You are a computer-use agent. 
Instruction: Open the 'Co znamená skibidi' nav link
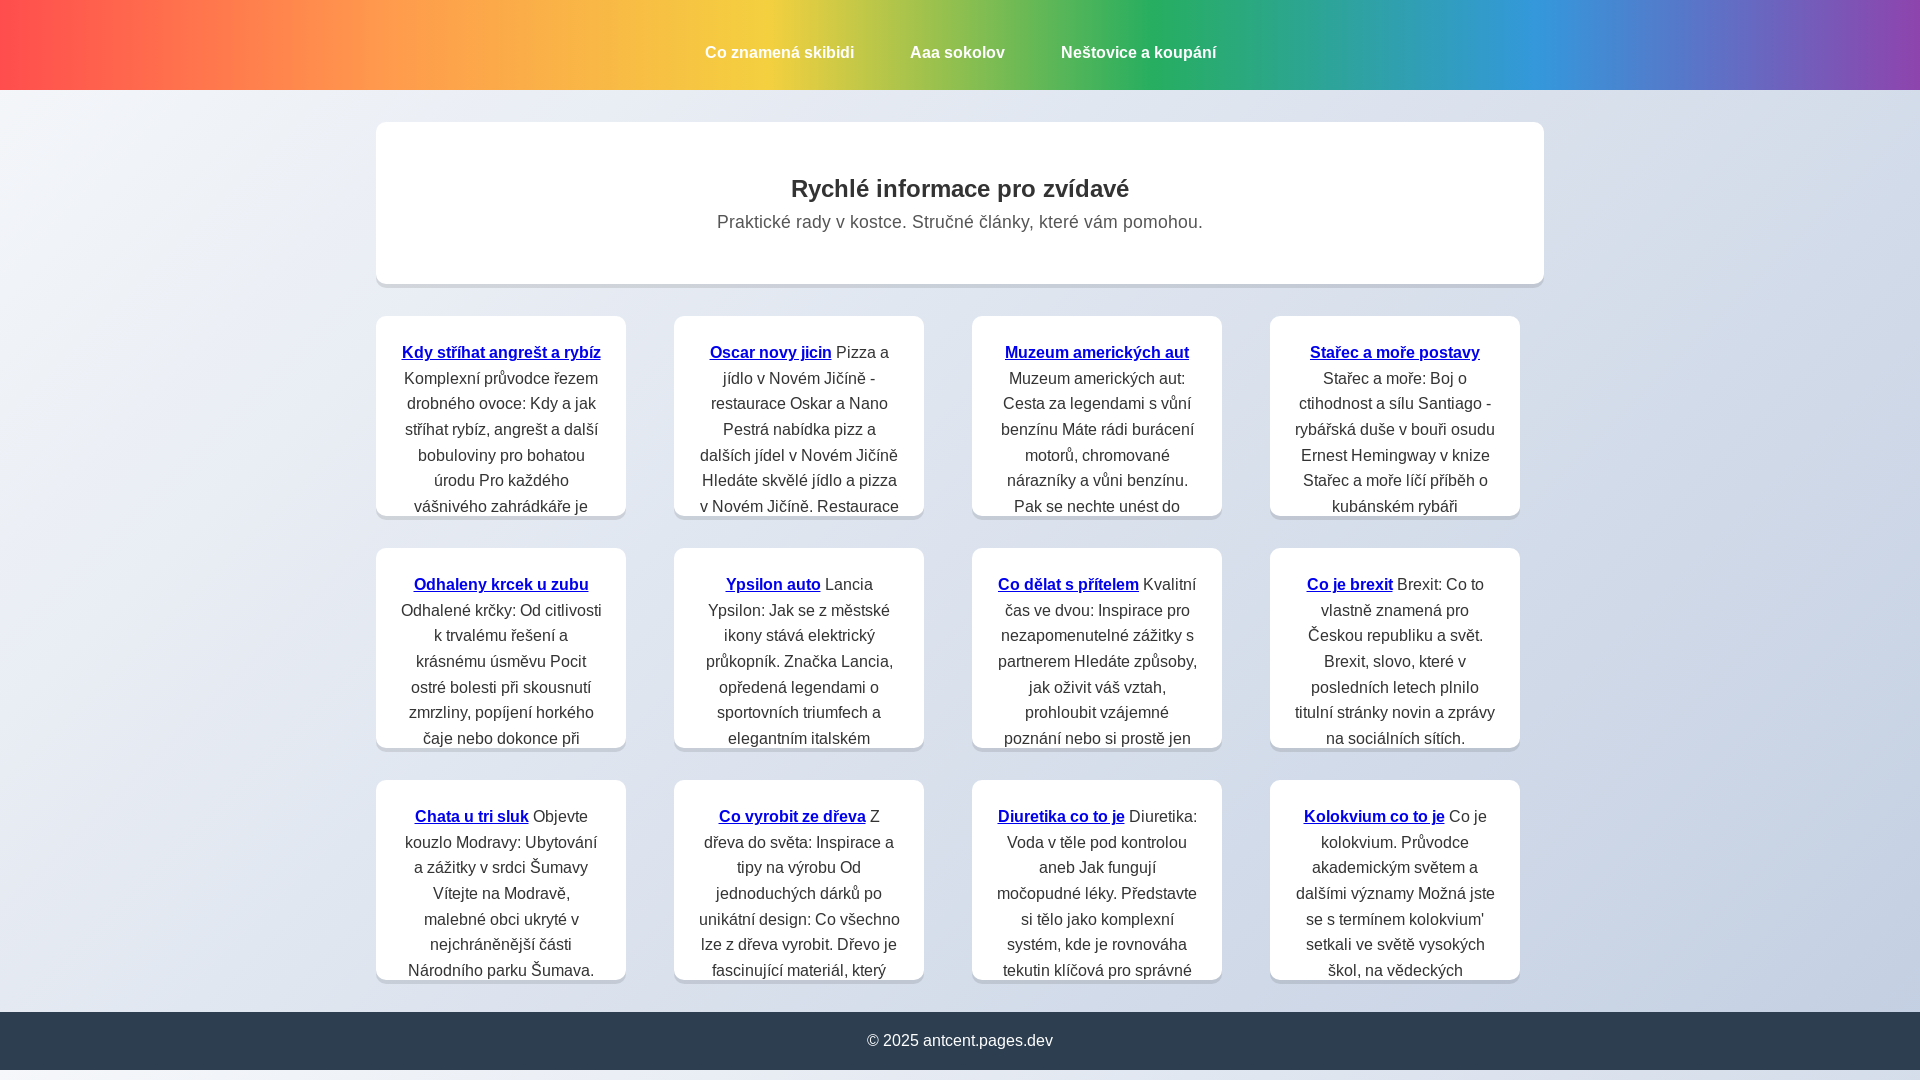coord(779,53)
